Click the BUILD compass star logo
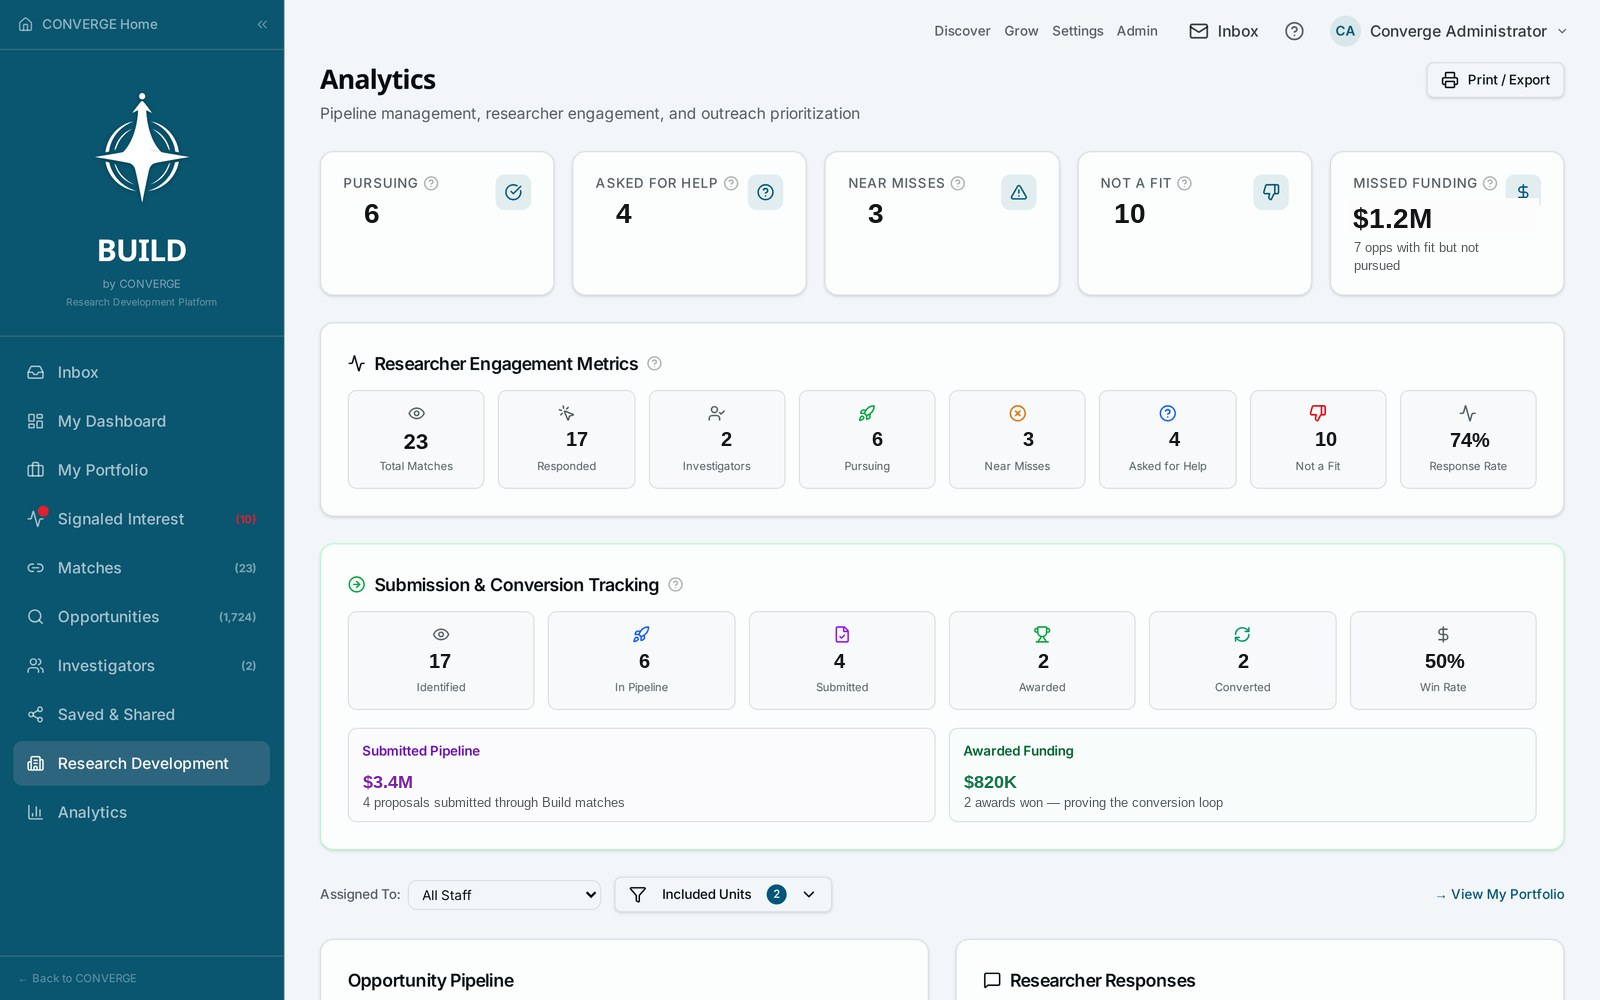This screenshot has width=1600, height=1000. pos(142,148)
